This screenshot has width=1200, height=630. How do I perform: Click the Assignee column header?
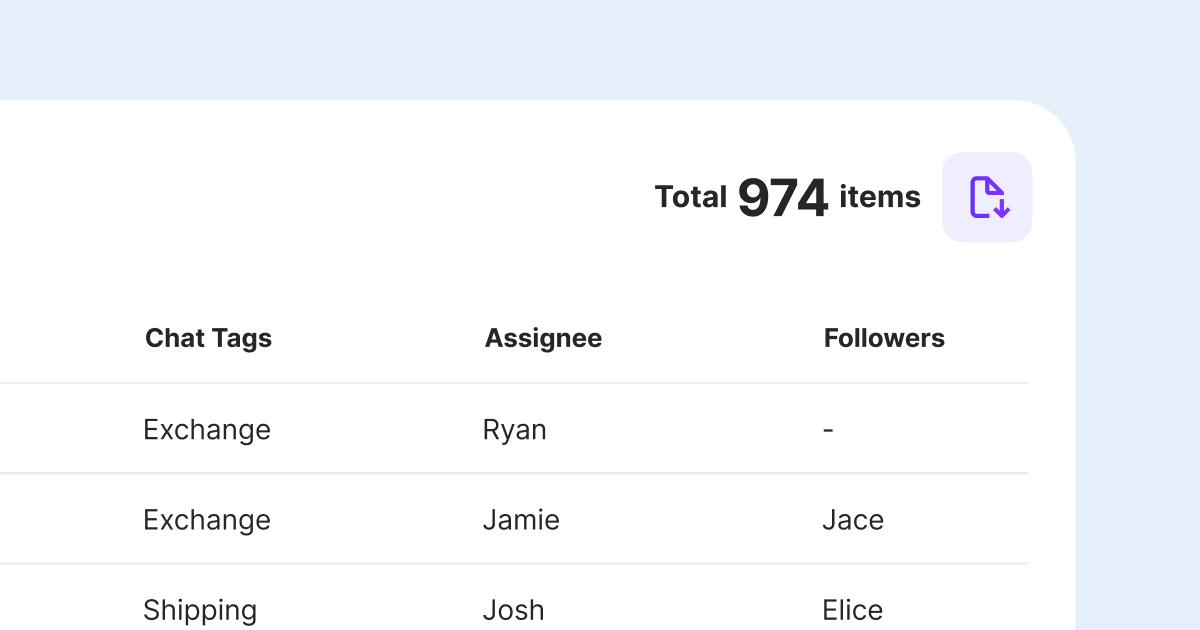coord(543,338)
